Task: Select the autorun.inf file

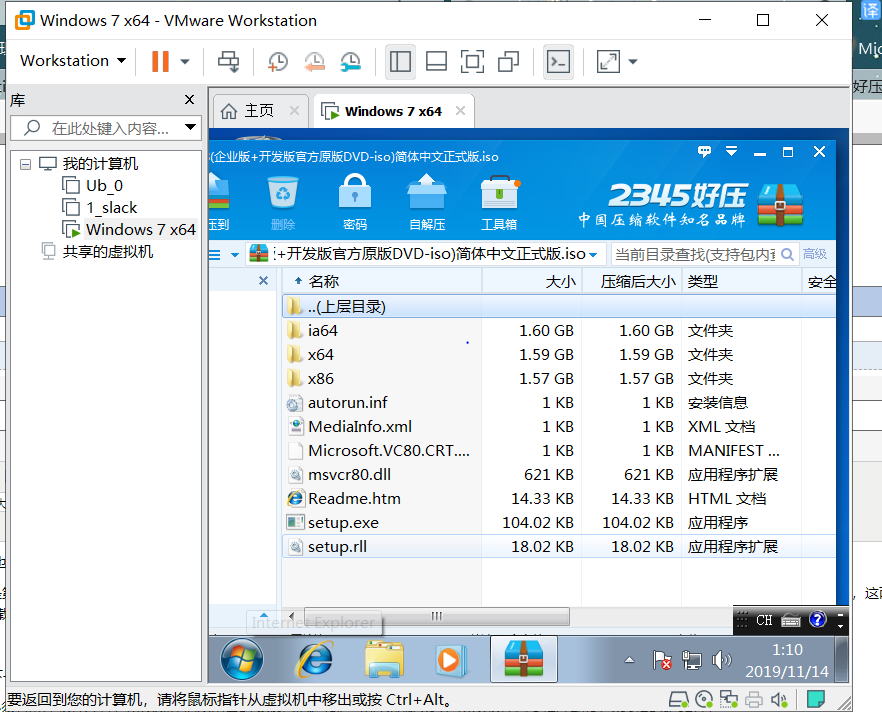Action: [x=559, y=403]
